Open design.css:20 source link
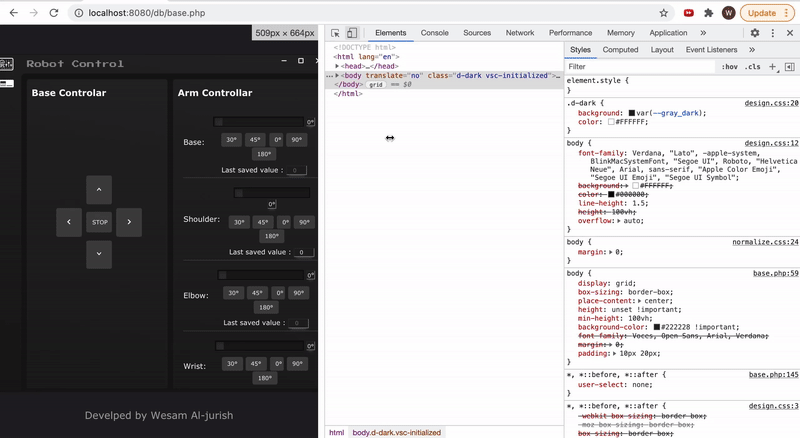Screen dimensions: 800x438 [771, 103]
